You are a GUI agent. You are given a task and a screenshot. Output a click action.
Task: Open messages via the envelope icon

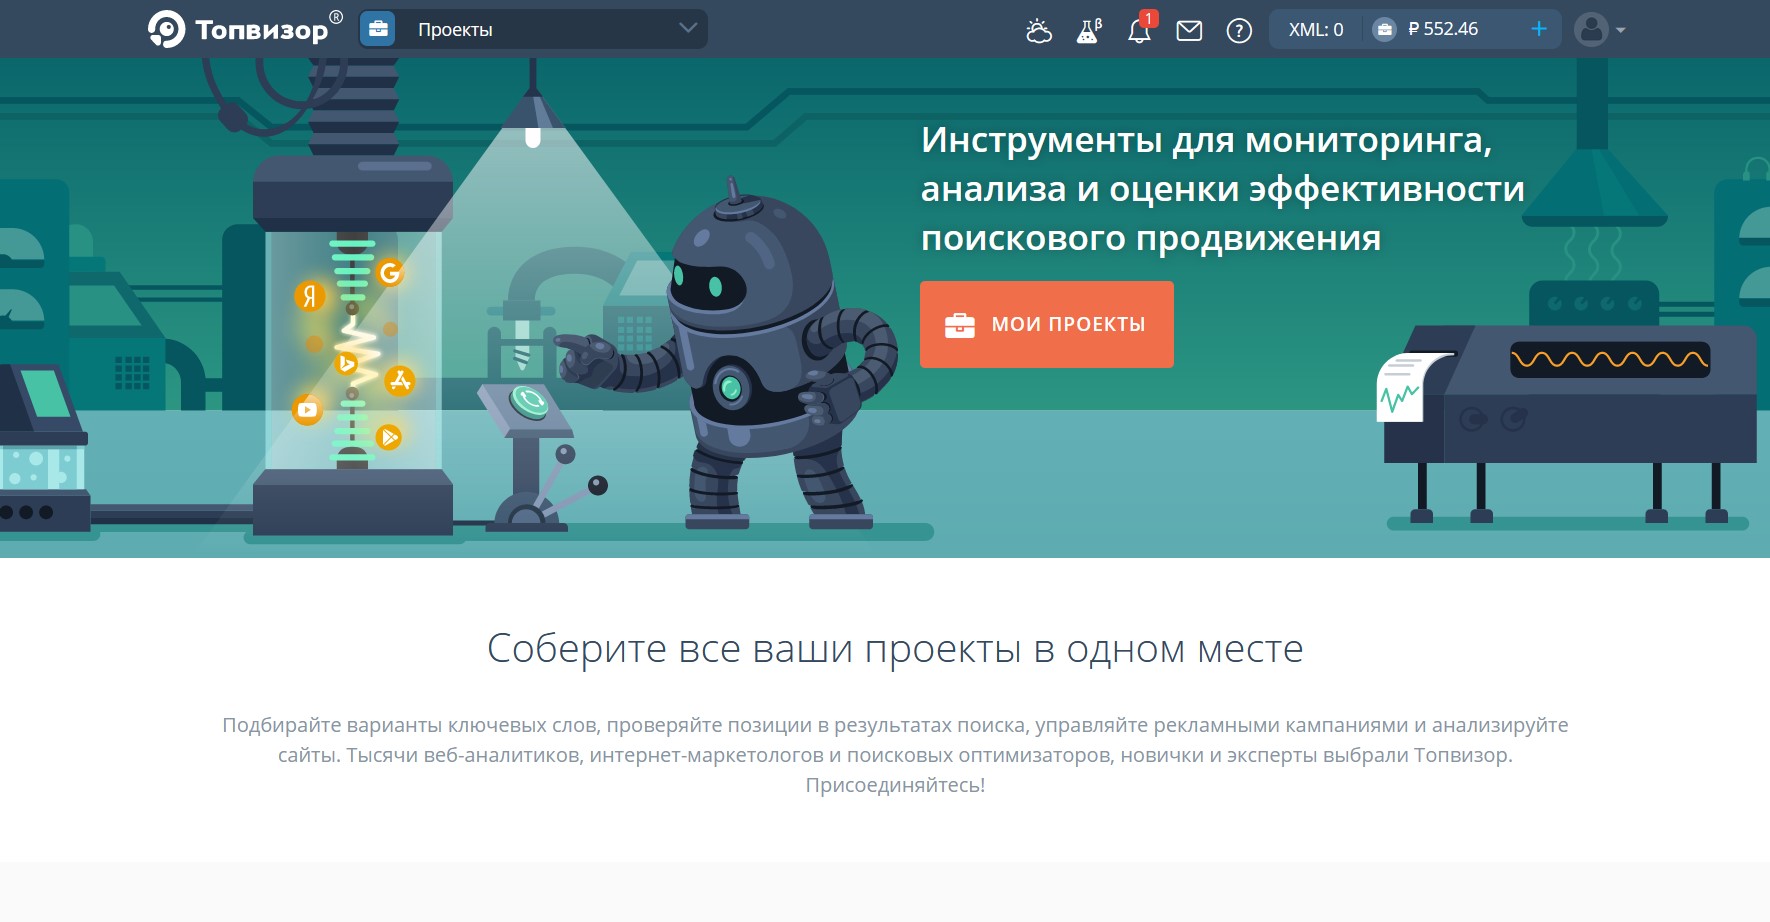pyautogui.click(x=1189, y=31)
